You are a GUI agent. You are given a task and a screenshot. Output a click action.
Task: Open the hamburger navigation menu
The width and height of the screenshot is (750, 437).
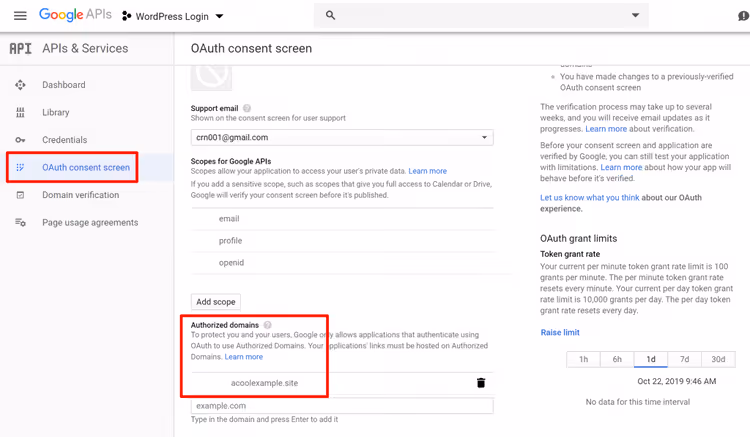tap(20, 16)
